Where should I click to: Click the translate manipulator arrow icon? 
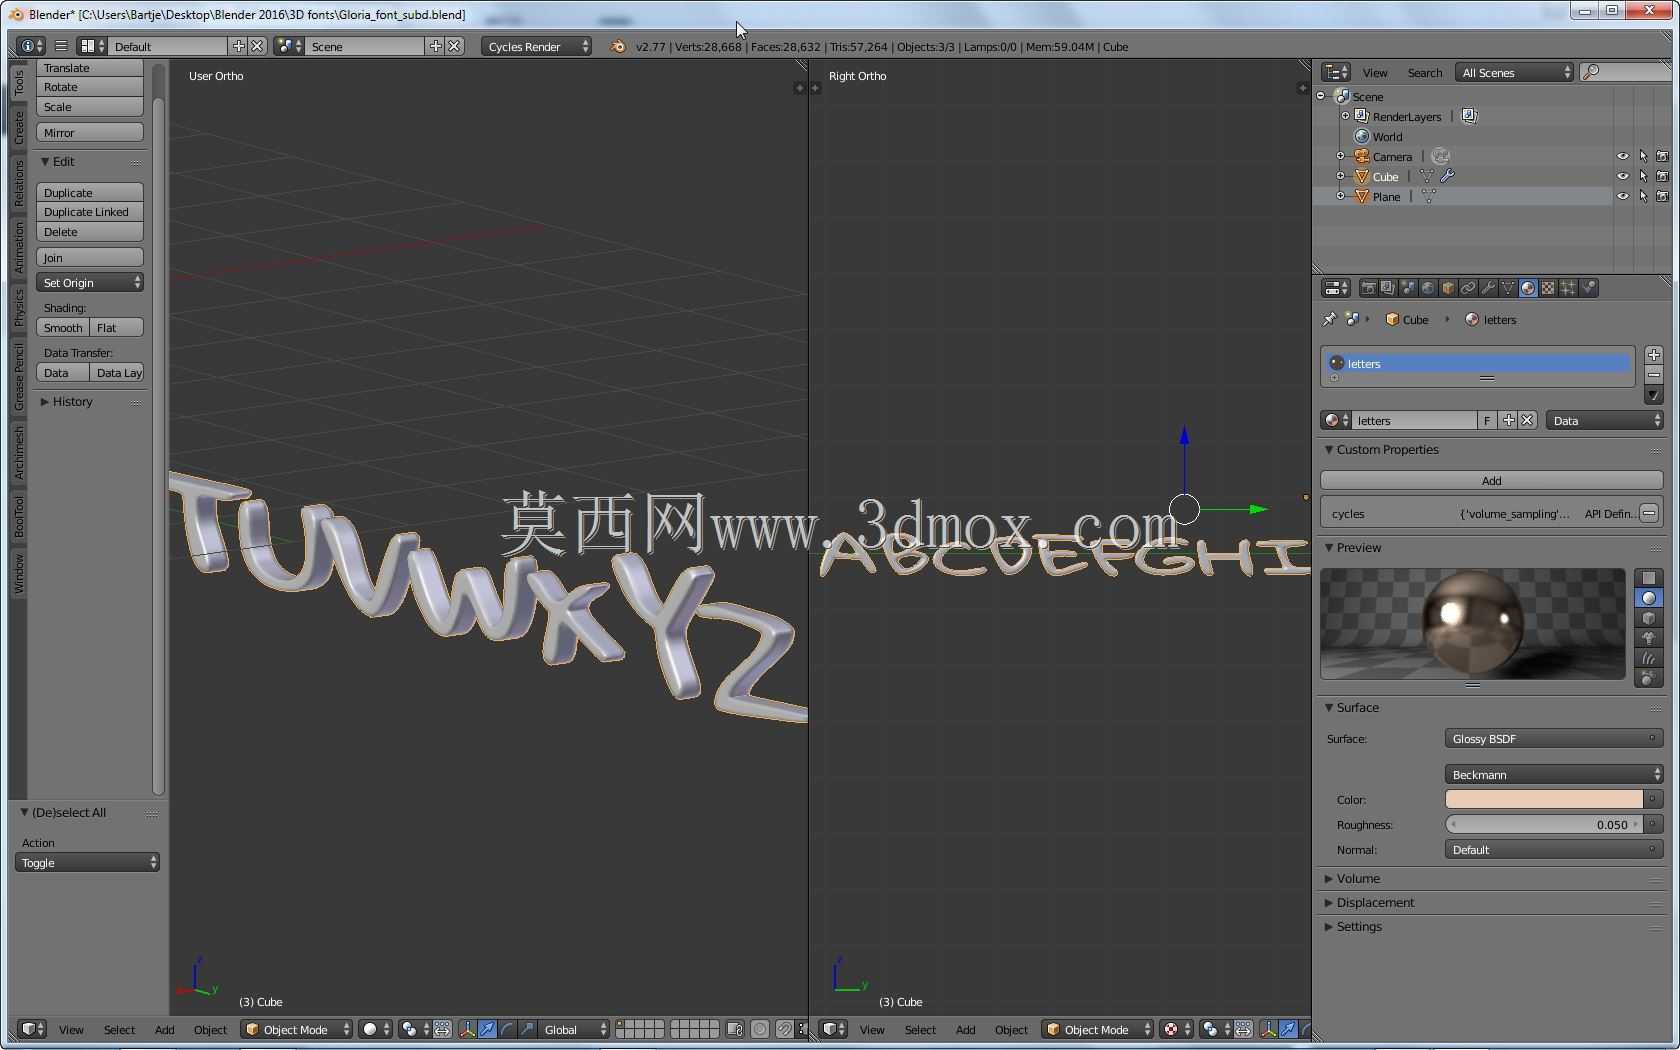point(487,1029)
